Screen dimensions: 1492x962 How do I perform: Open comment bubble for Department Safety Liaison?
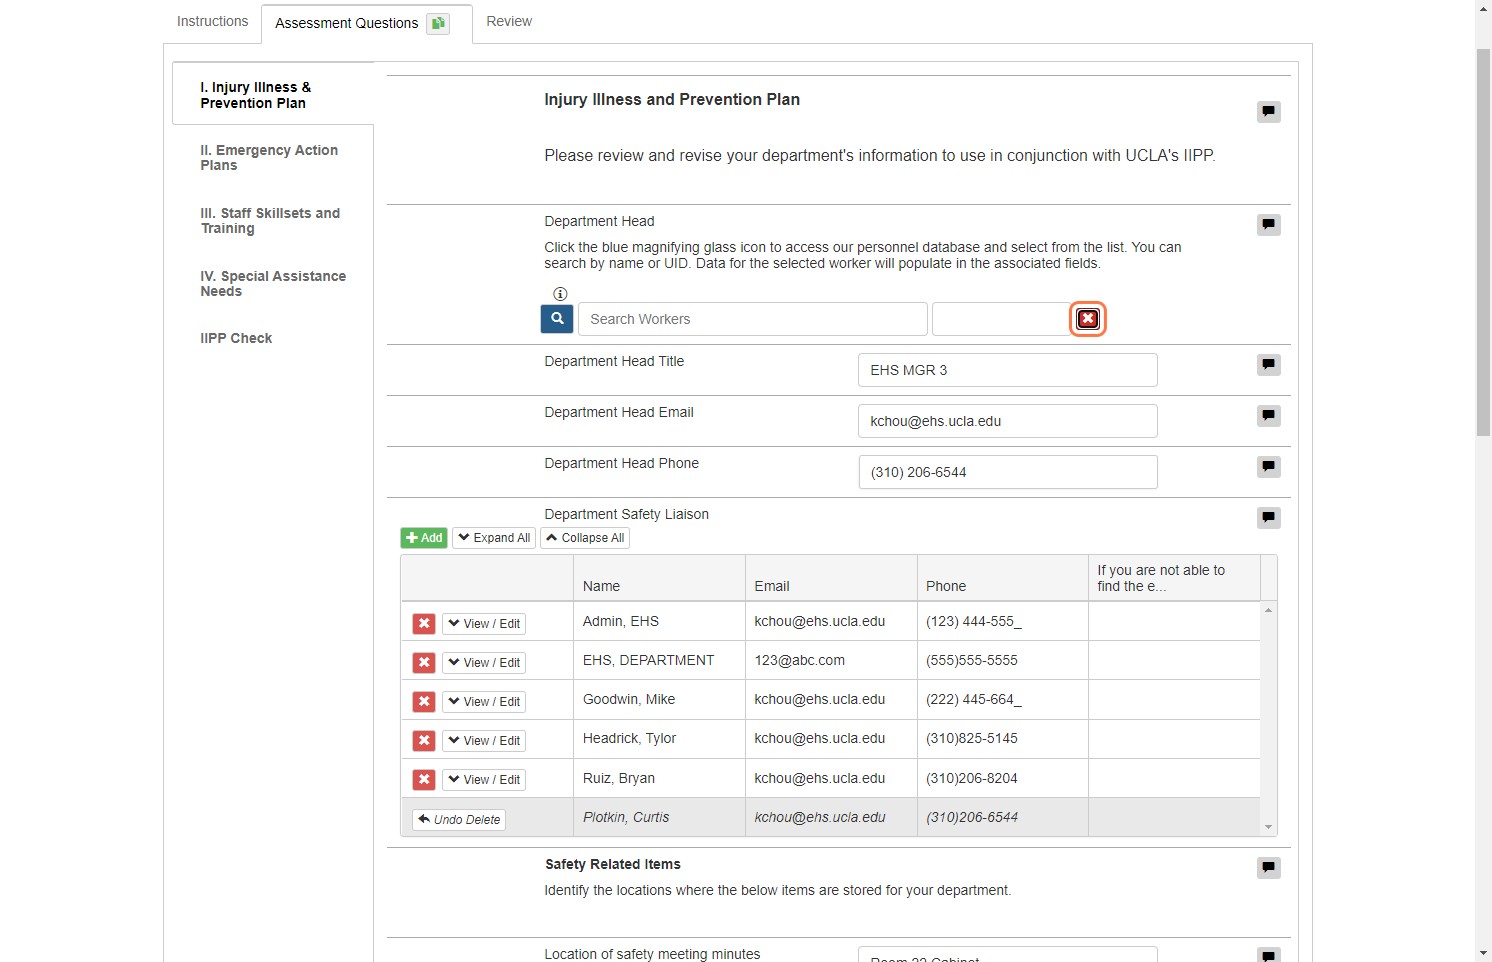[1268, 517]
